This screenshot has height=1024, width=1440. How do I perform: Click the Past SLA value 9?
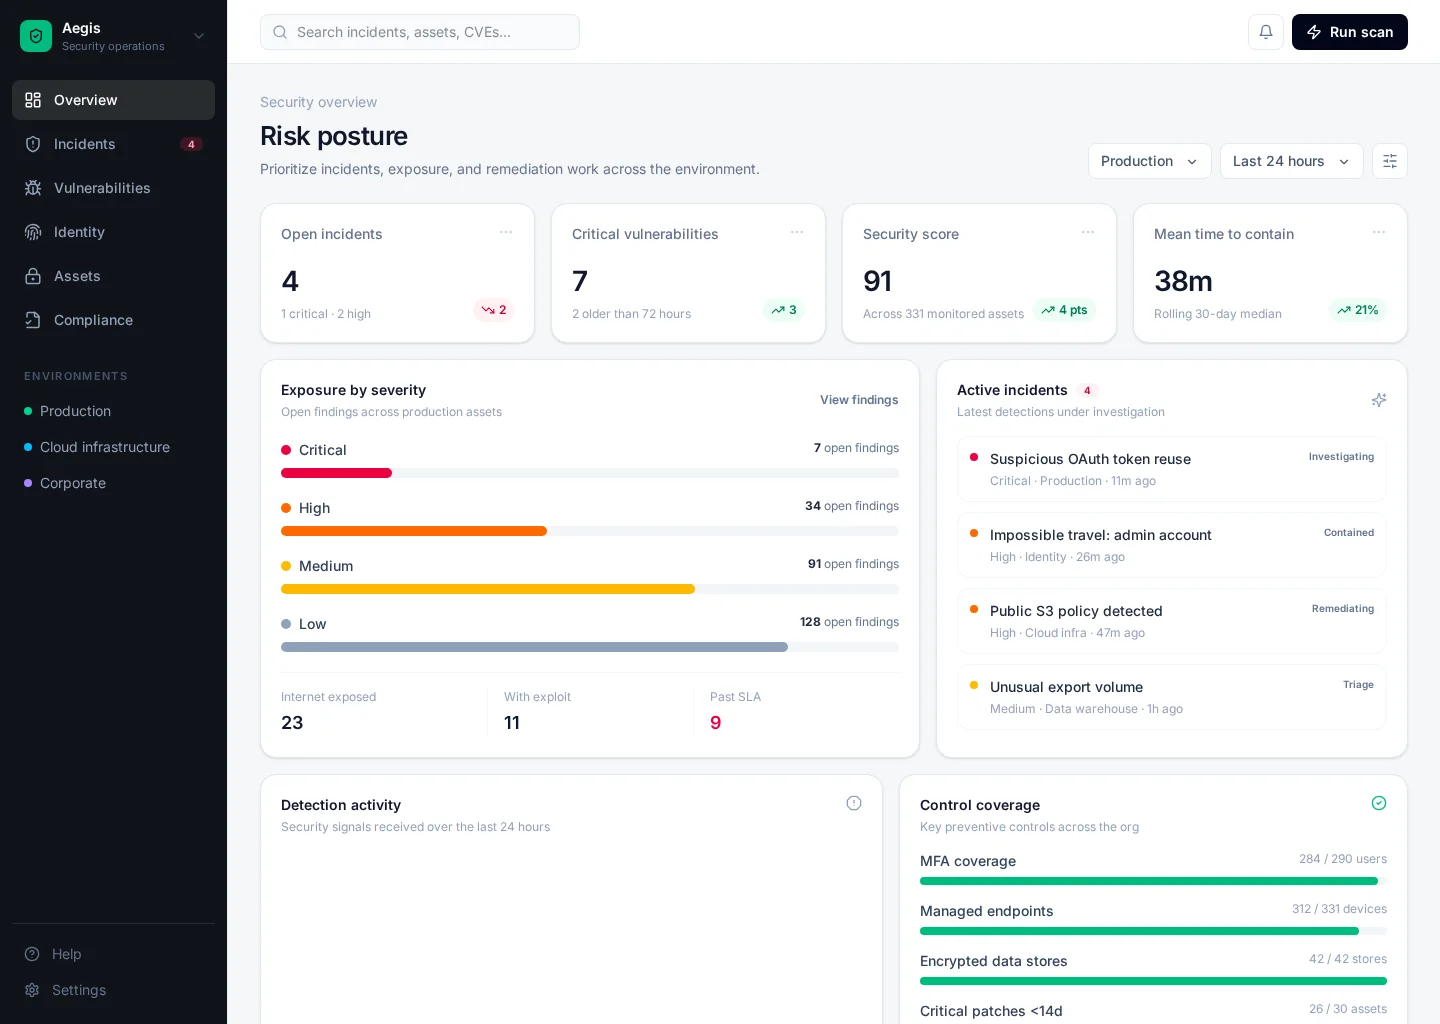coord(716,723)
